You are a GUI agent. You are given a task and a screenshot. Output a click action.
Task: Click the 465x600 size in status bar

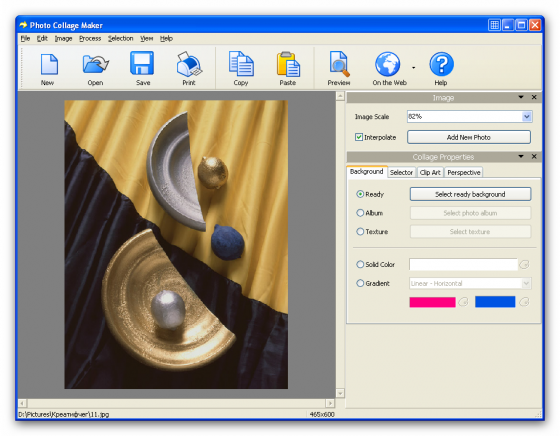(322, 414)
